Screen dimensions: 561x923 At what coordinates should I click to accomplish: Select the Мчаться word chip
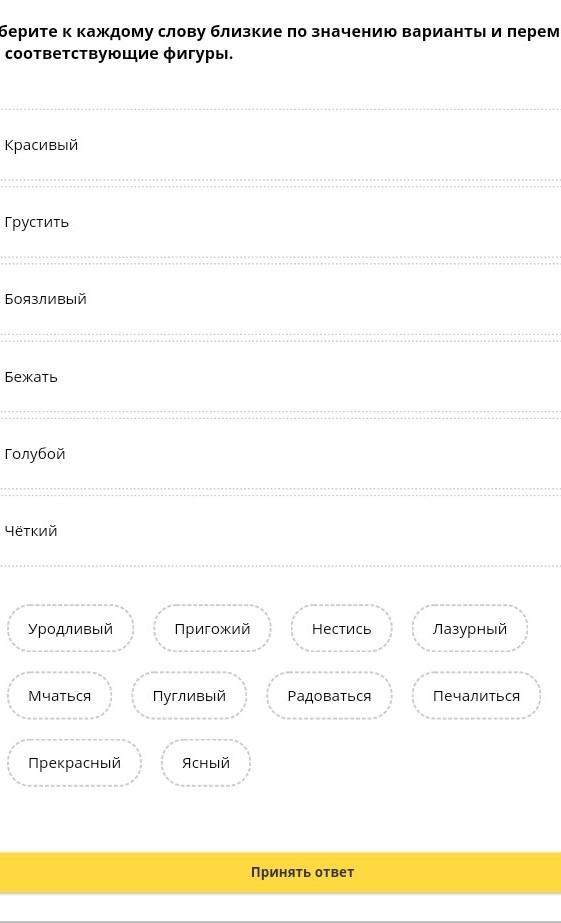(x=59, y=695)
